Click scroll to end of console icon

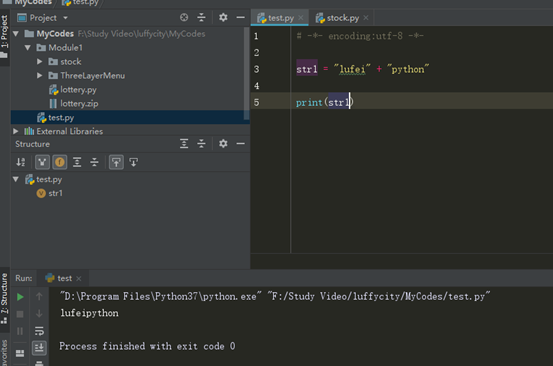pos(39,348)
